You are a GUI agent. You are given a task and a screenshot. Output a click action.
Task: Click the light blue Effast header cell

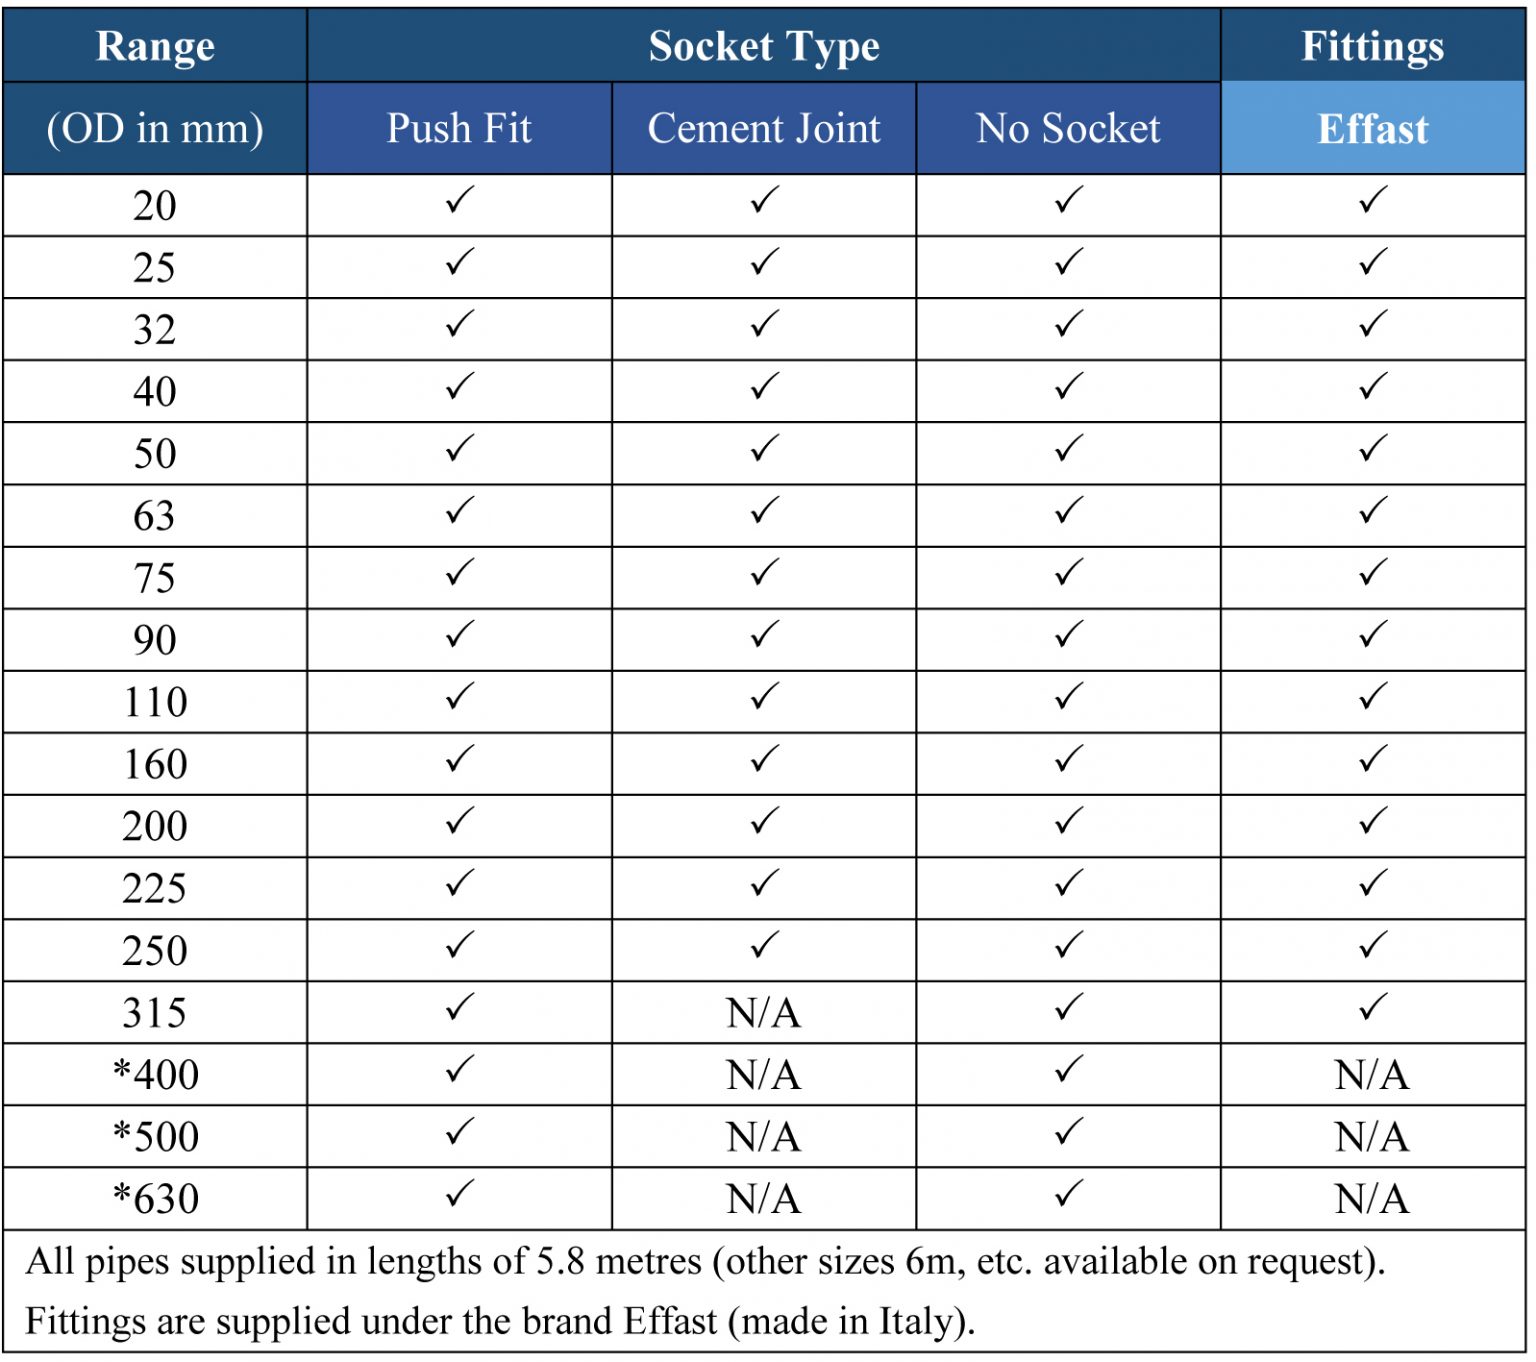coord(1373,128)
